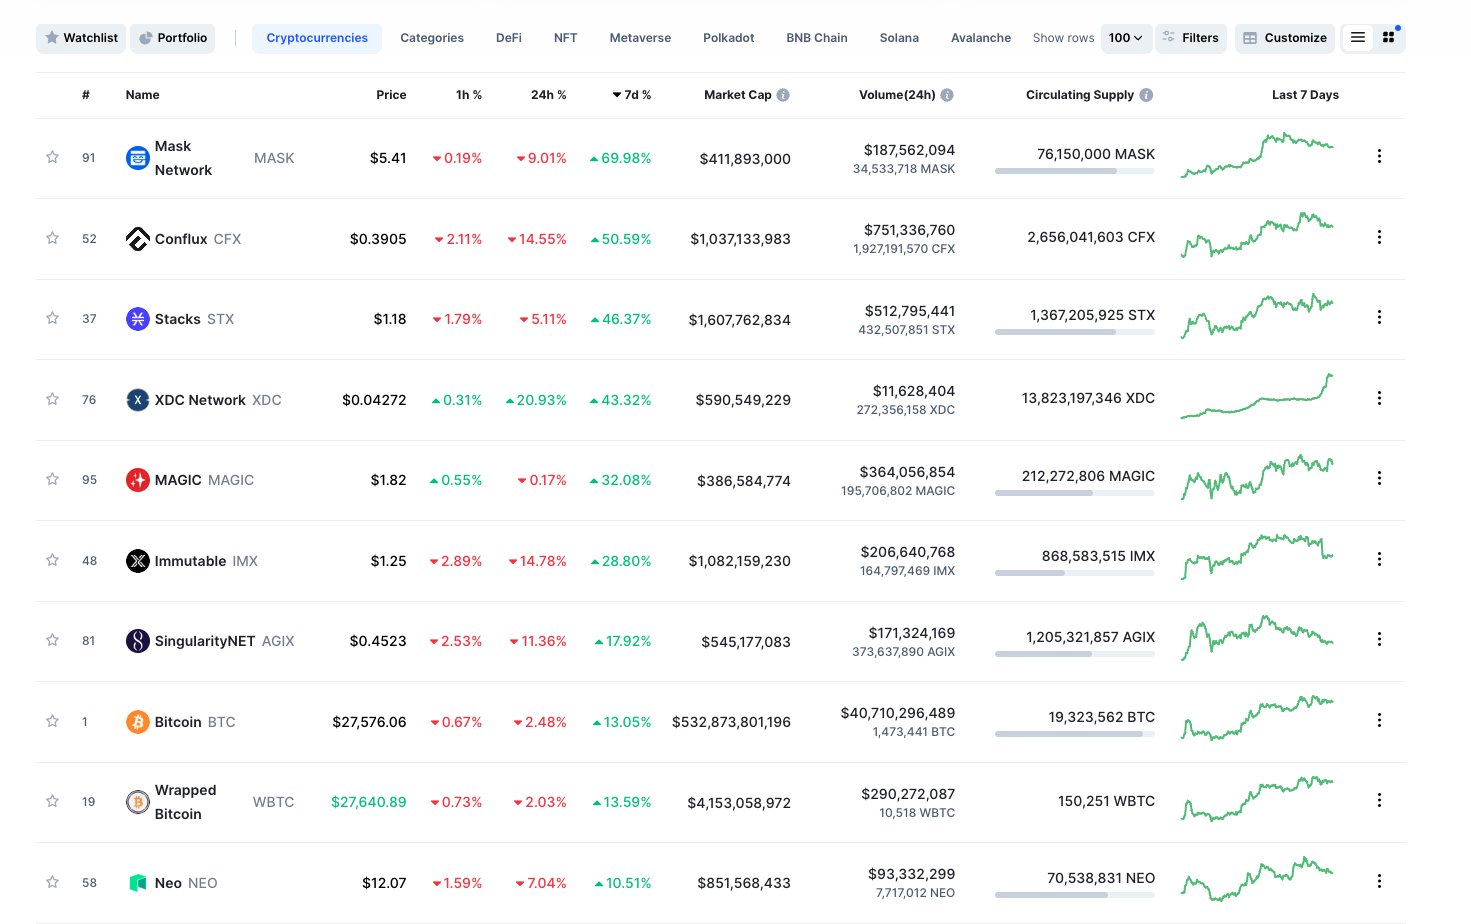1471x924 pixels.
Task: Open the Solana tab
Action: (899, 38)
